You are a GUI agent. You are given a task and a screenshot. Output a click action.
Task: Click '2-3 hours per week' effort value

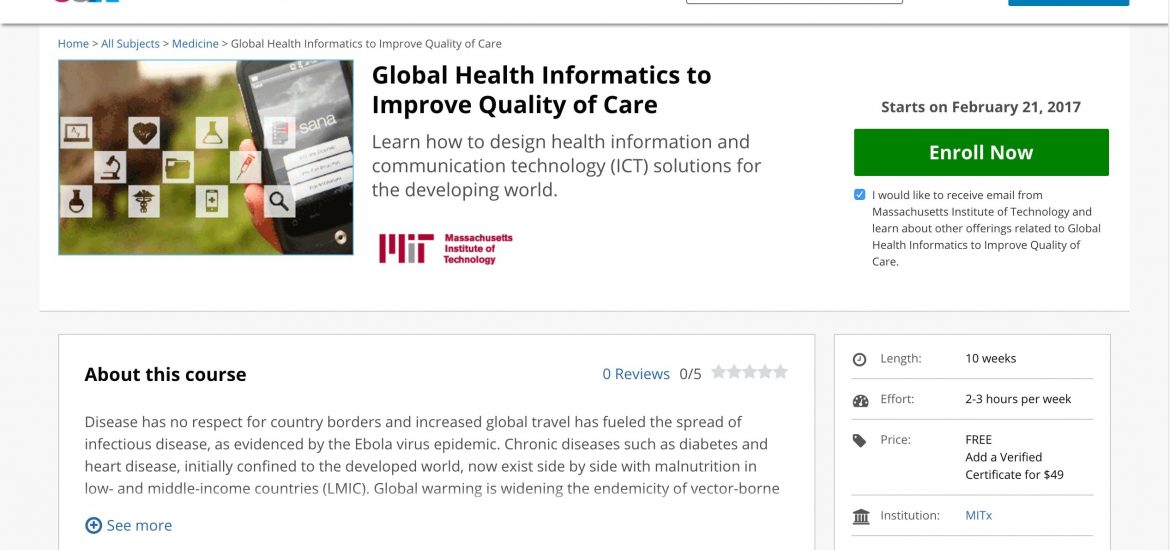(x=1018, y=399)
